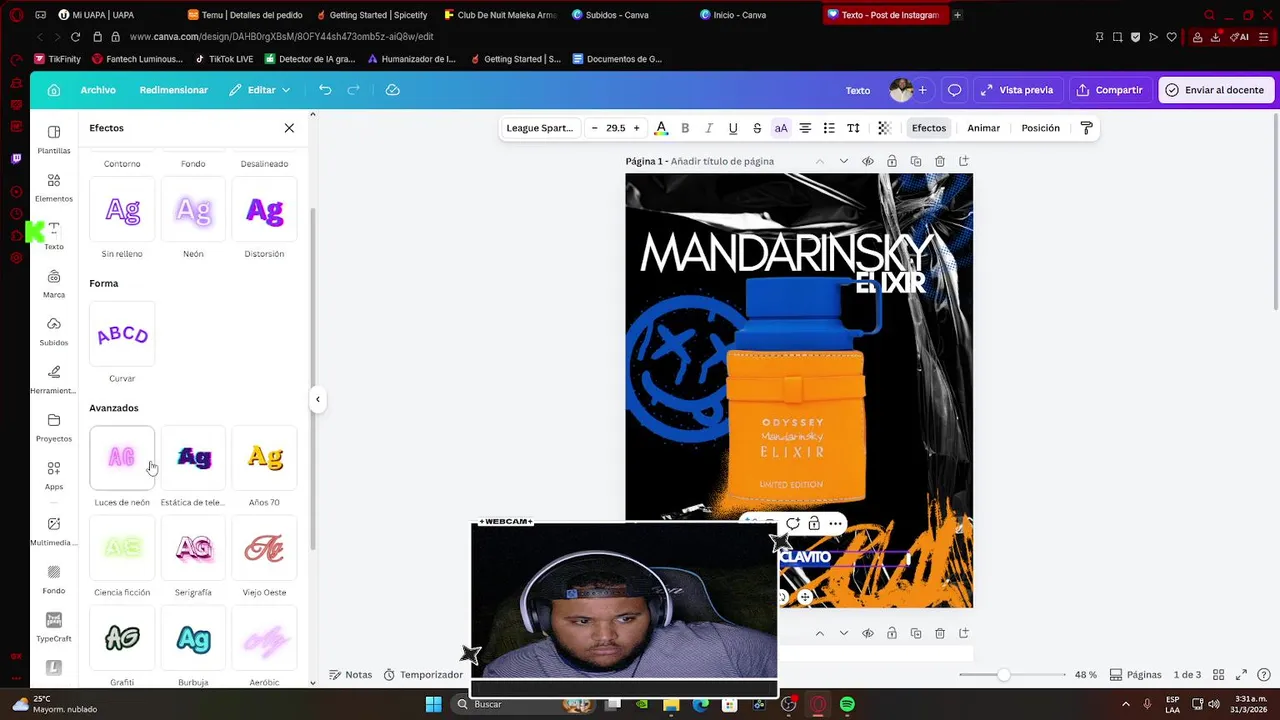Toggle italic formatting

pyautogui.click(x=709, y=128)
